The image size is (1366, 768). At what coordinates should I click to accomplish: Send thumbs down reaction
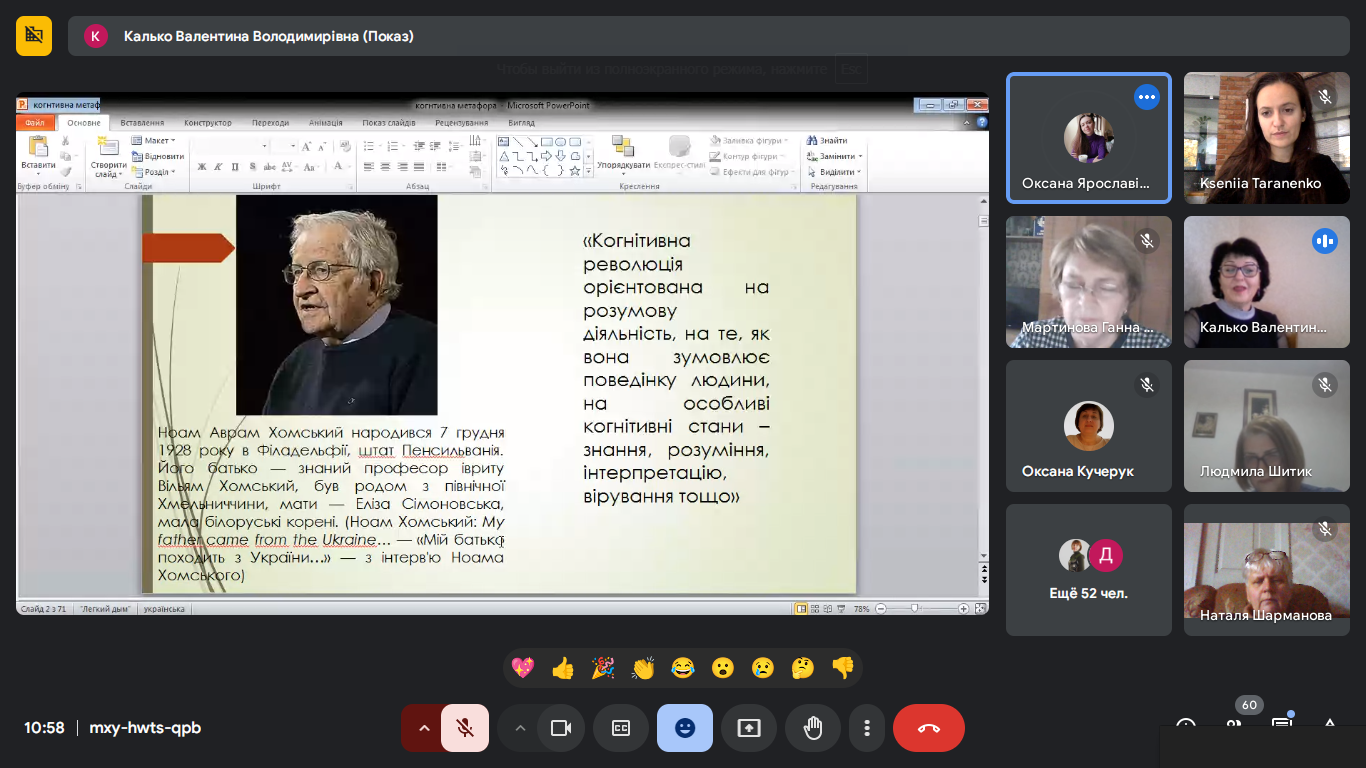click(843, 668)
